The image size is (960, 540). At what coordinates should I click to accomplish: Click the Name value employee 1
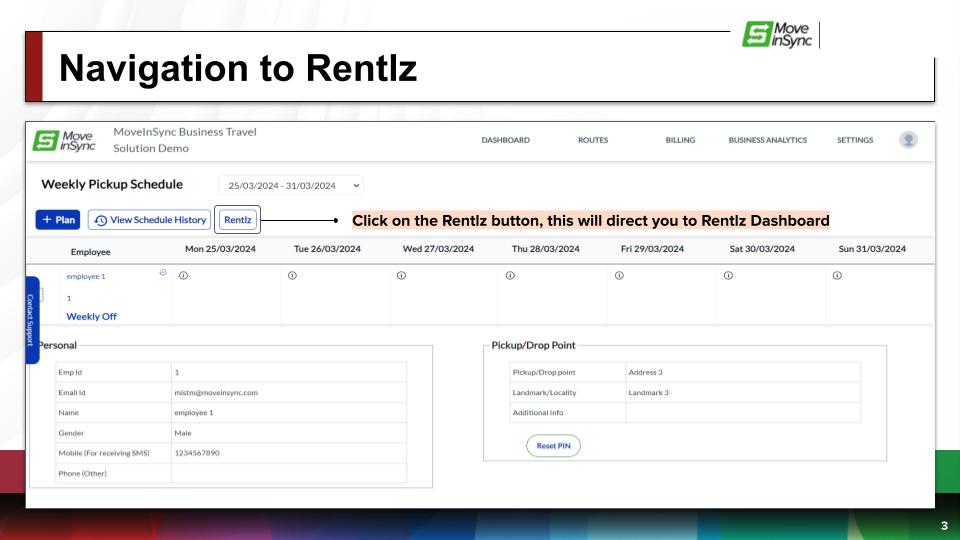(x=193, y=413)
